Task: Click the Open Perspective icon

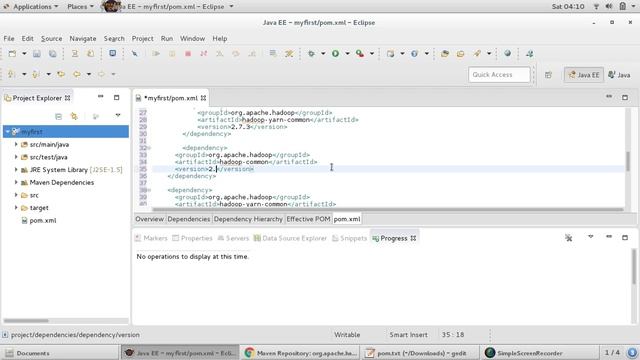Action: coord(548,75)
